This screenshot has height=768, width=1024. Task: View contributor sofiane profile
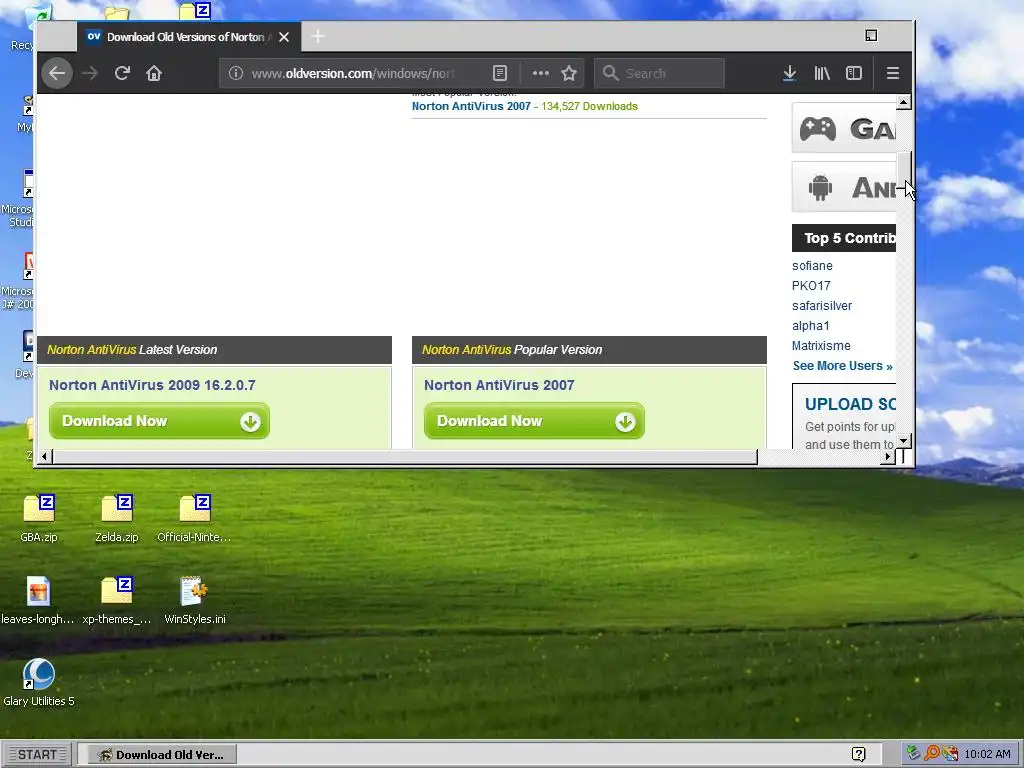pos(812,266)
